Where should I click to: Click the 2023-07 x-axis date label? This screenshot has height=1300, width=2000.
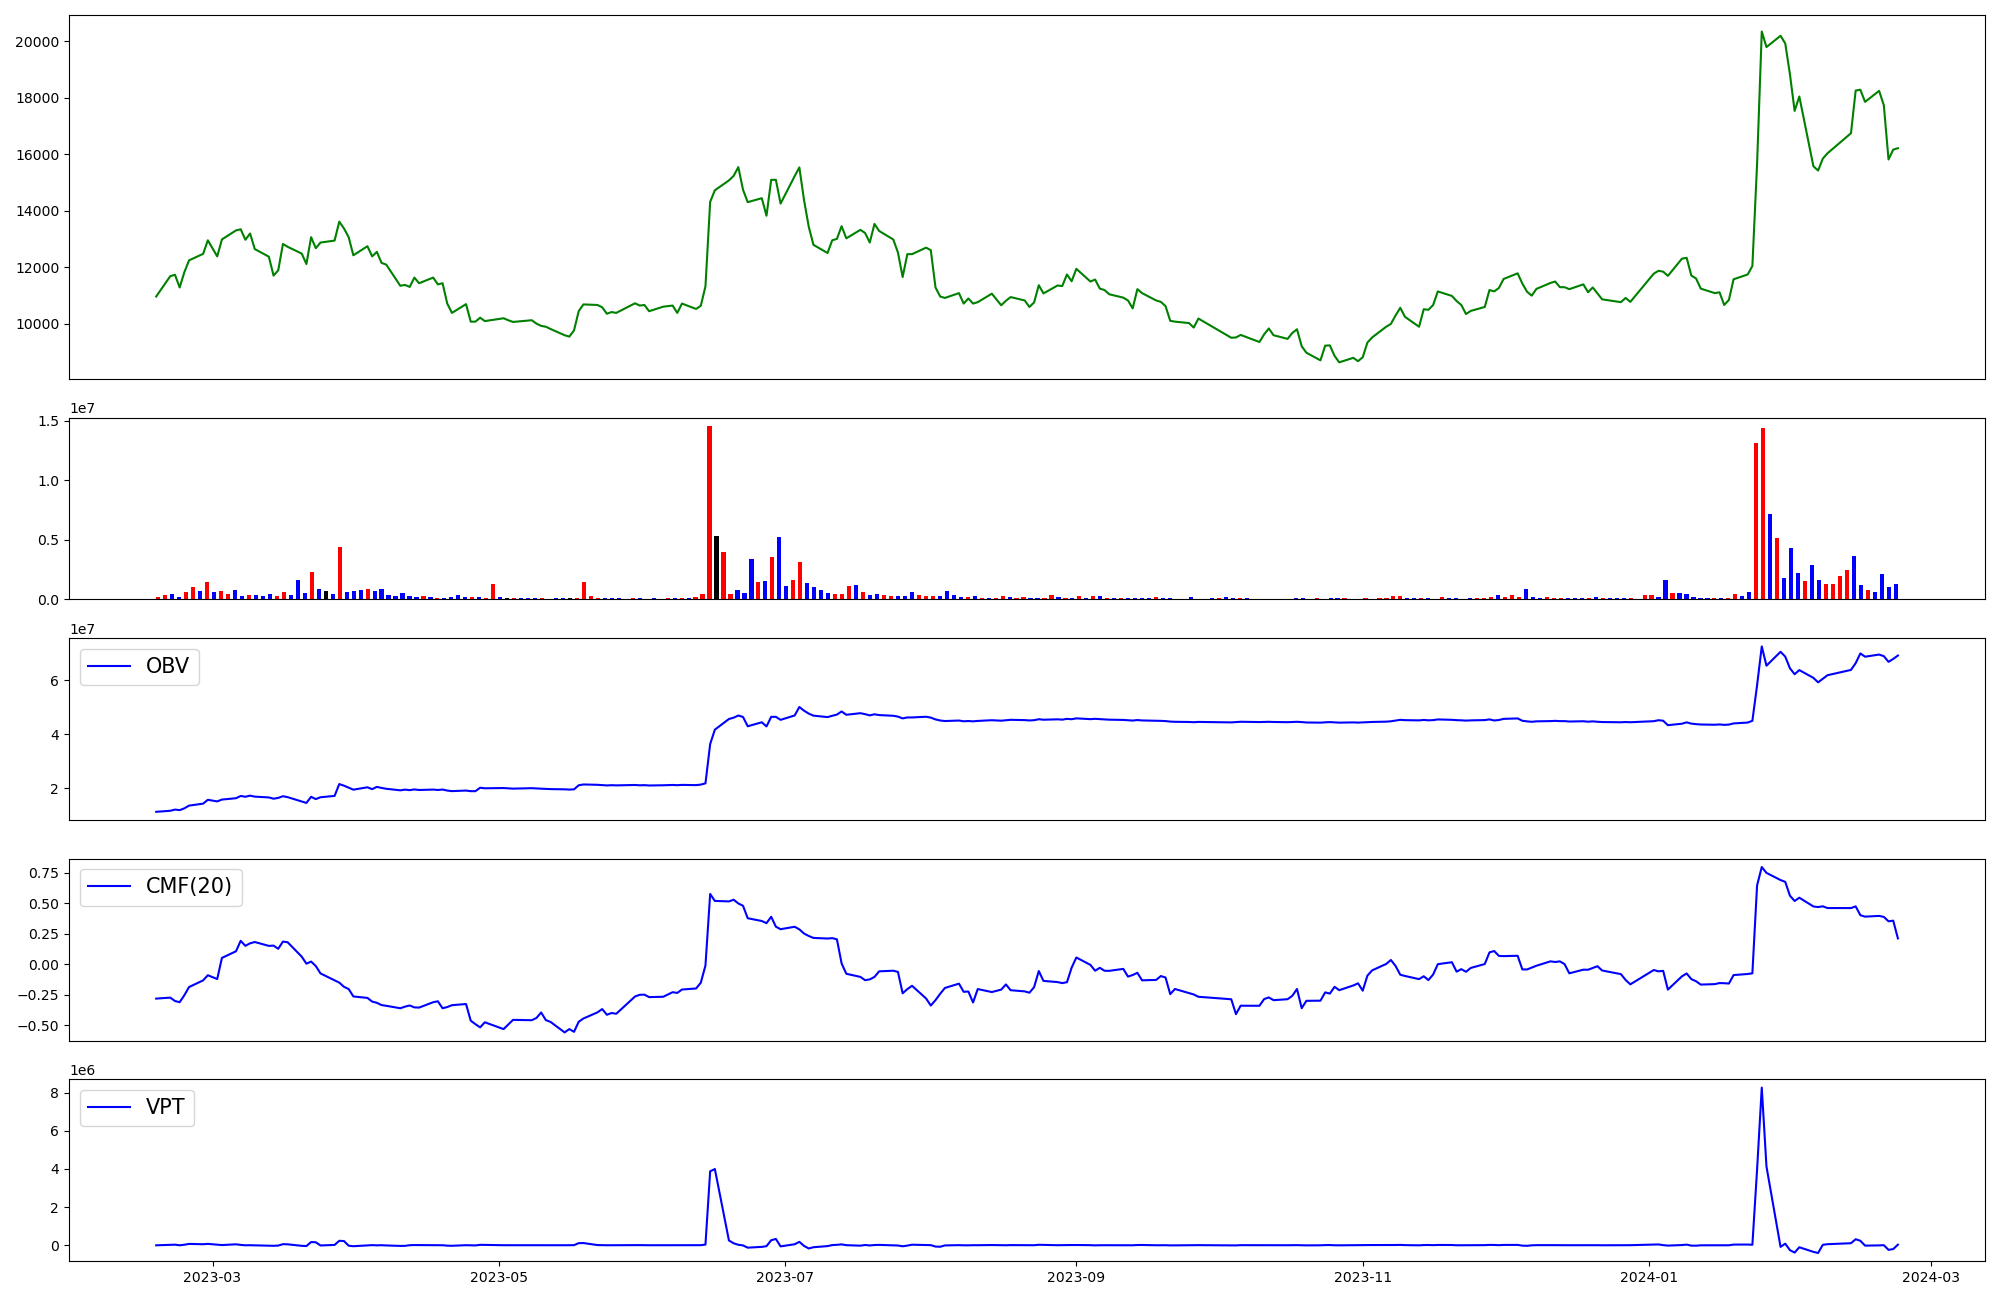pyautogui.click(x=785, y=1277)
